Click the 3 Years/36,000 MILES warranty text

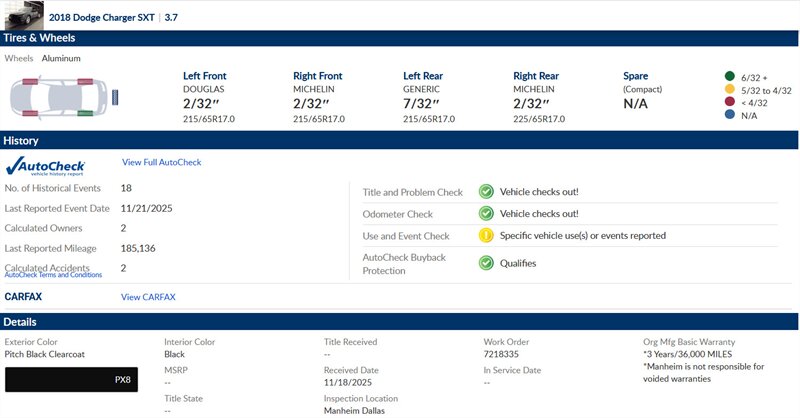688,354
